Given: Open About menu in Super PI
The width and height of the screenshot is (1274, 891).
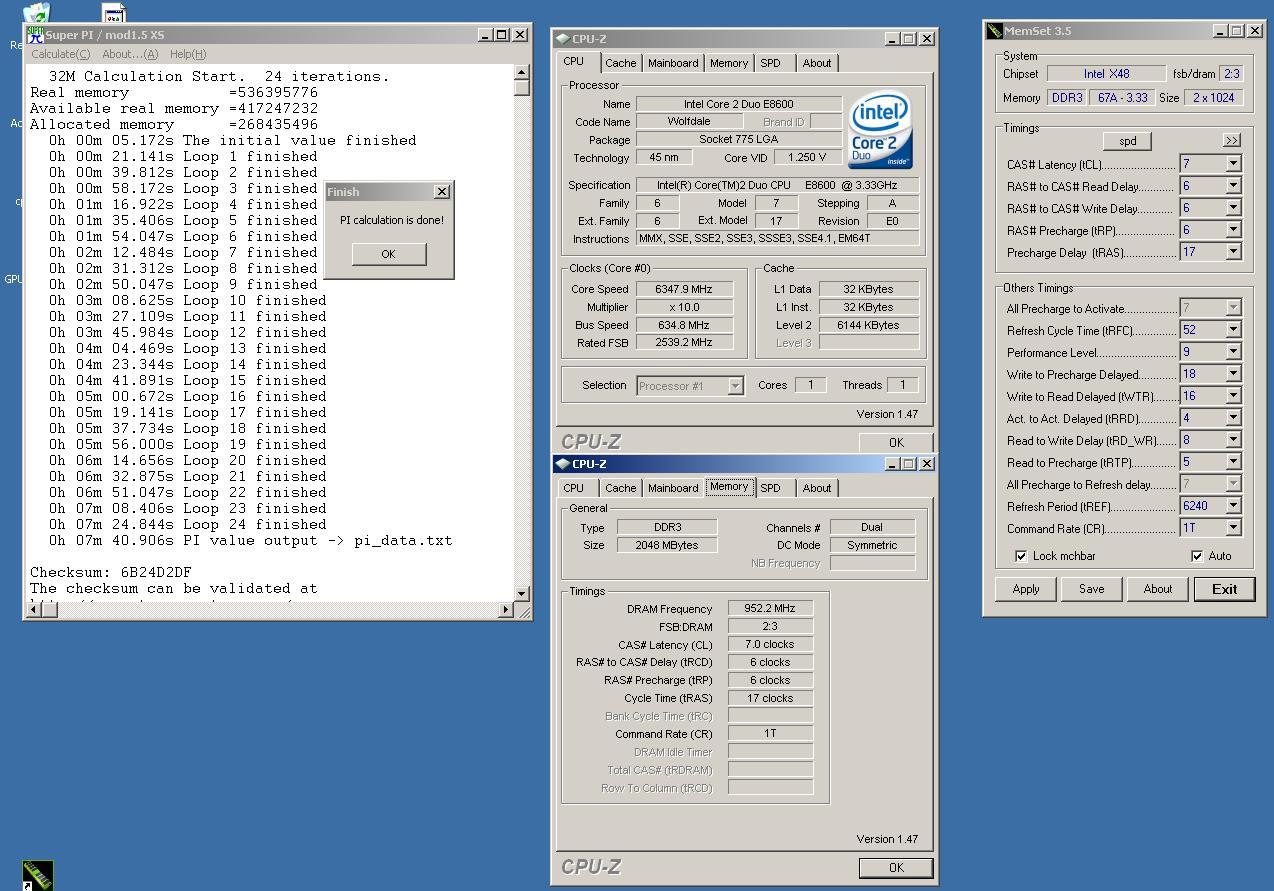Looking at the screenshot, I should point(130,54).
